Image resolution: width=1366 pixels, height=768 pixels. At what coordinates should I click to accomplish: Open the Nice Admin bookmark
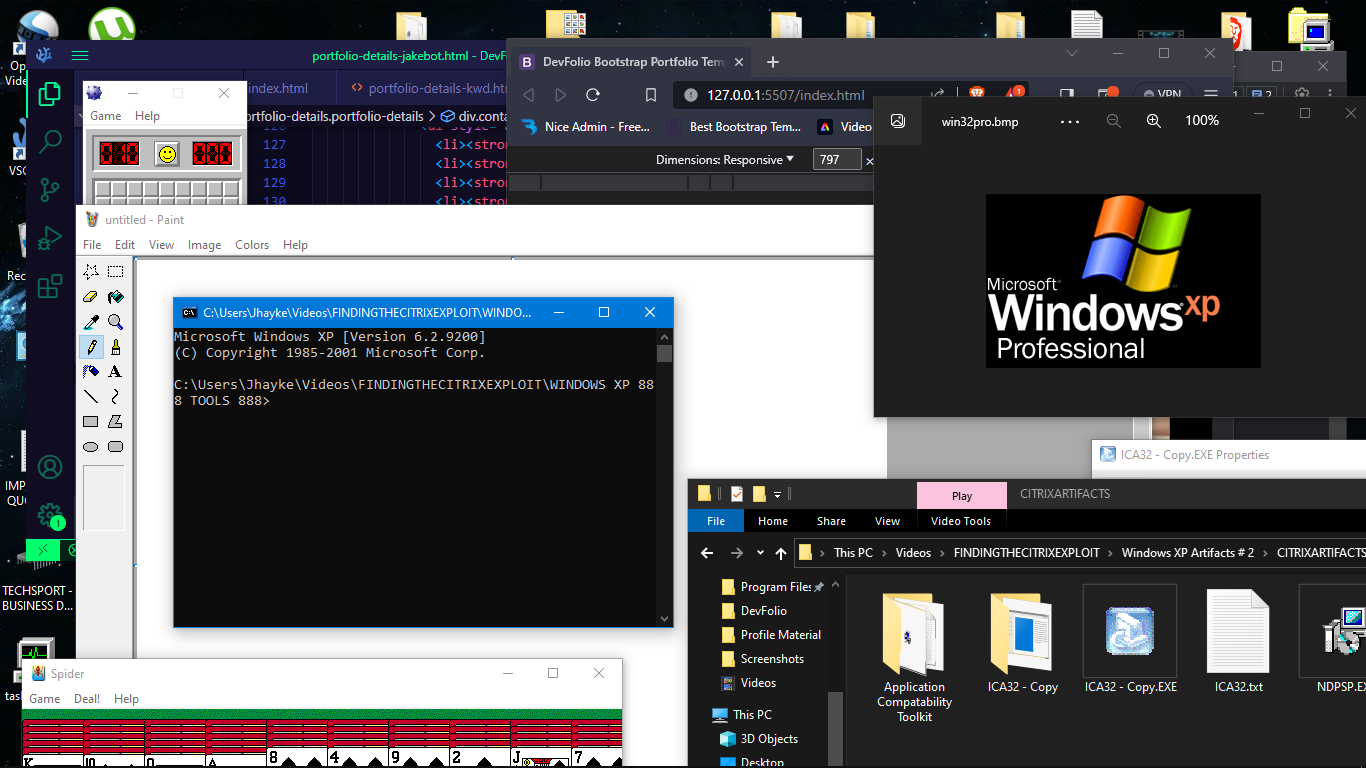(x=585, y=127)
